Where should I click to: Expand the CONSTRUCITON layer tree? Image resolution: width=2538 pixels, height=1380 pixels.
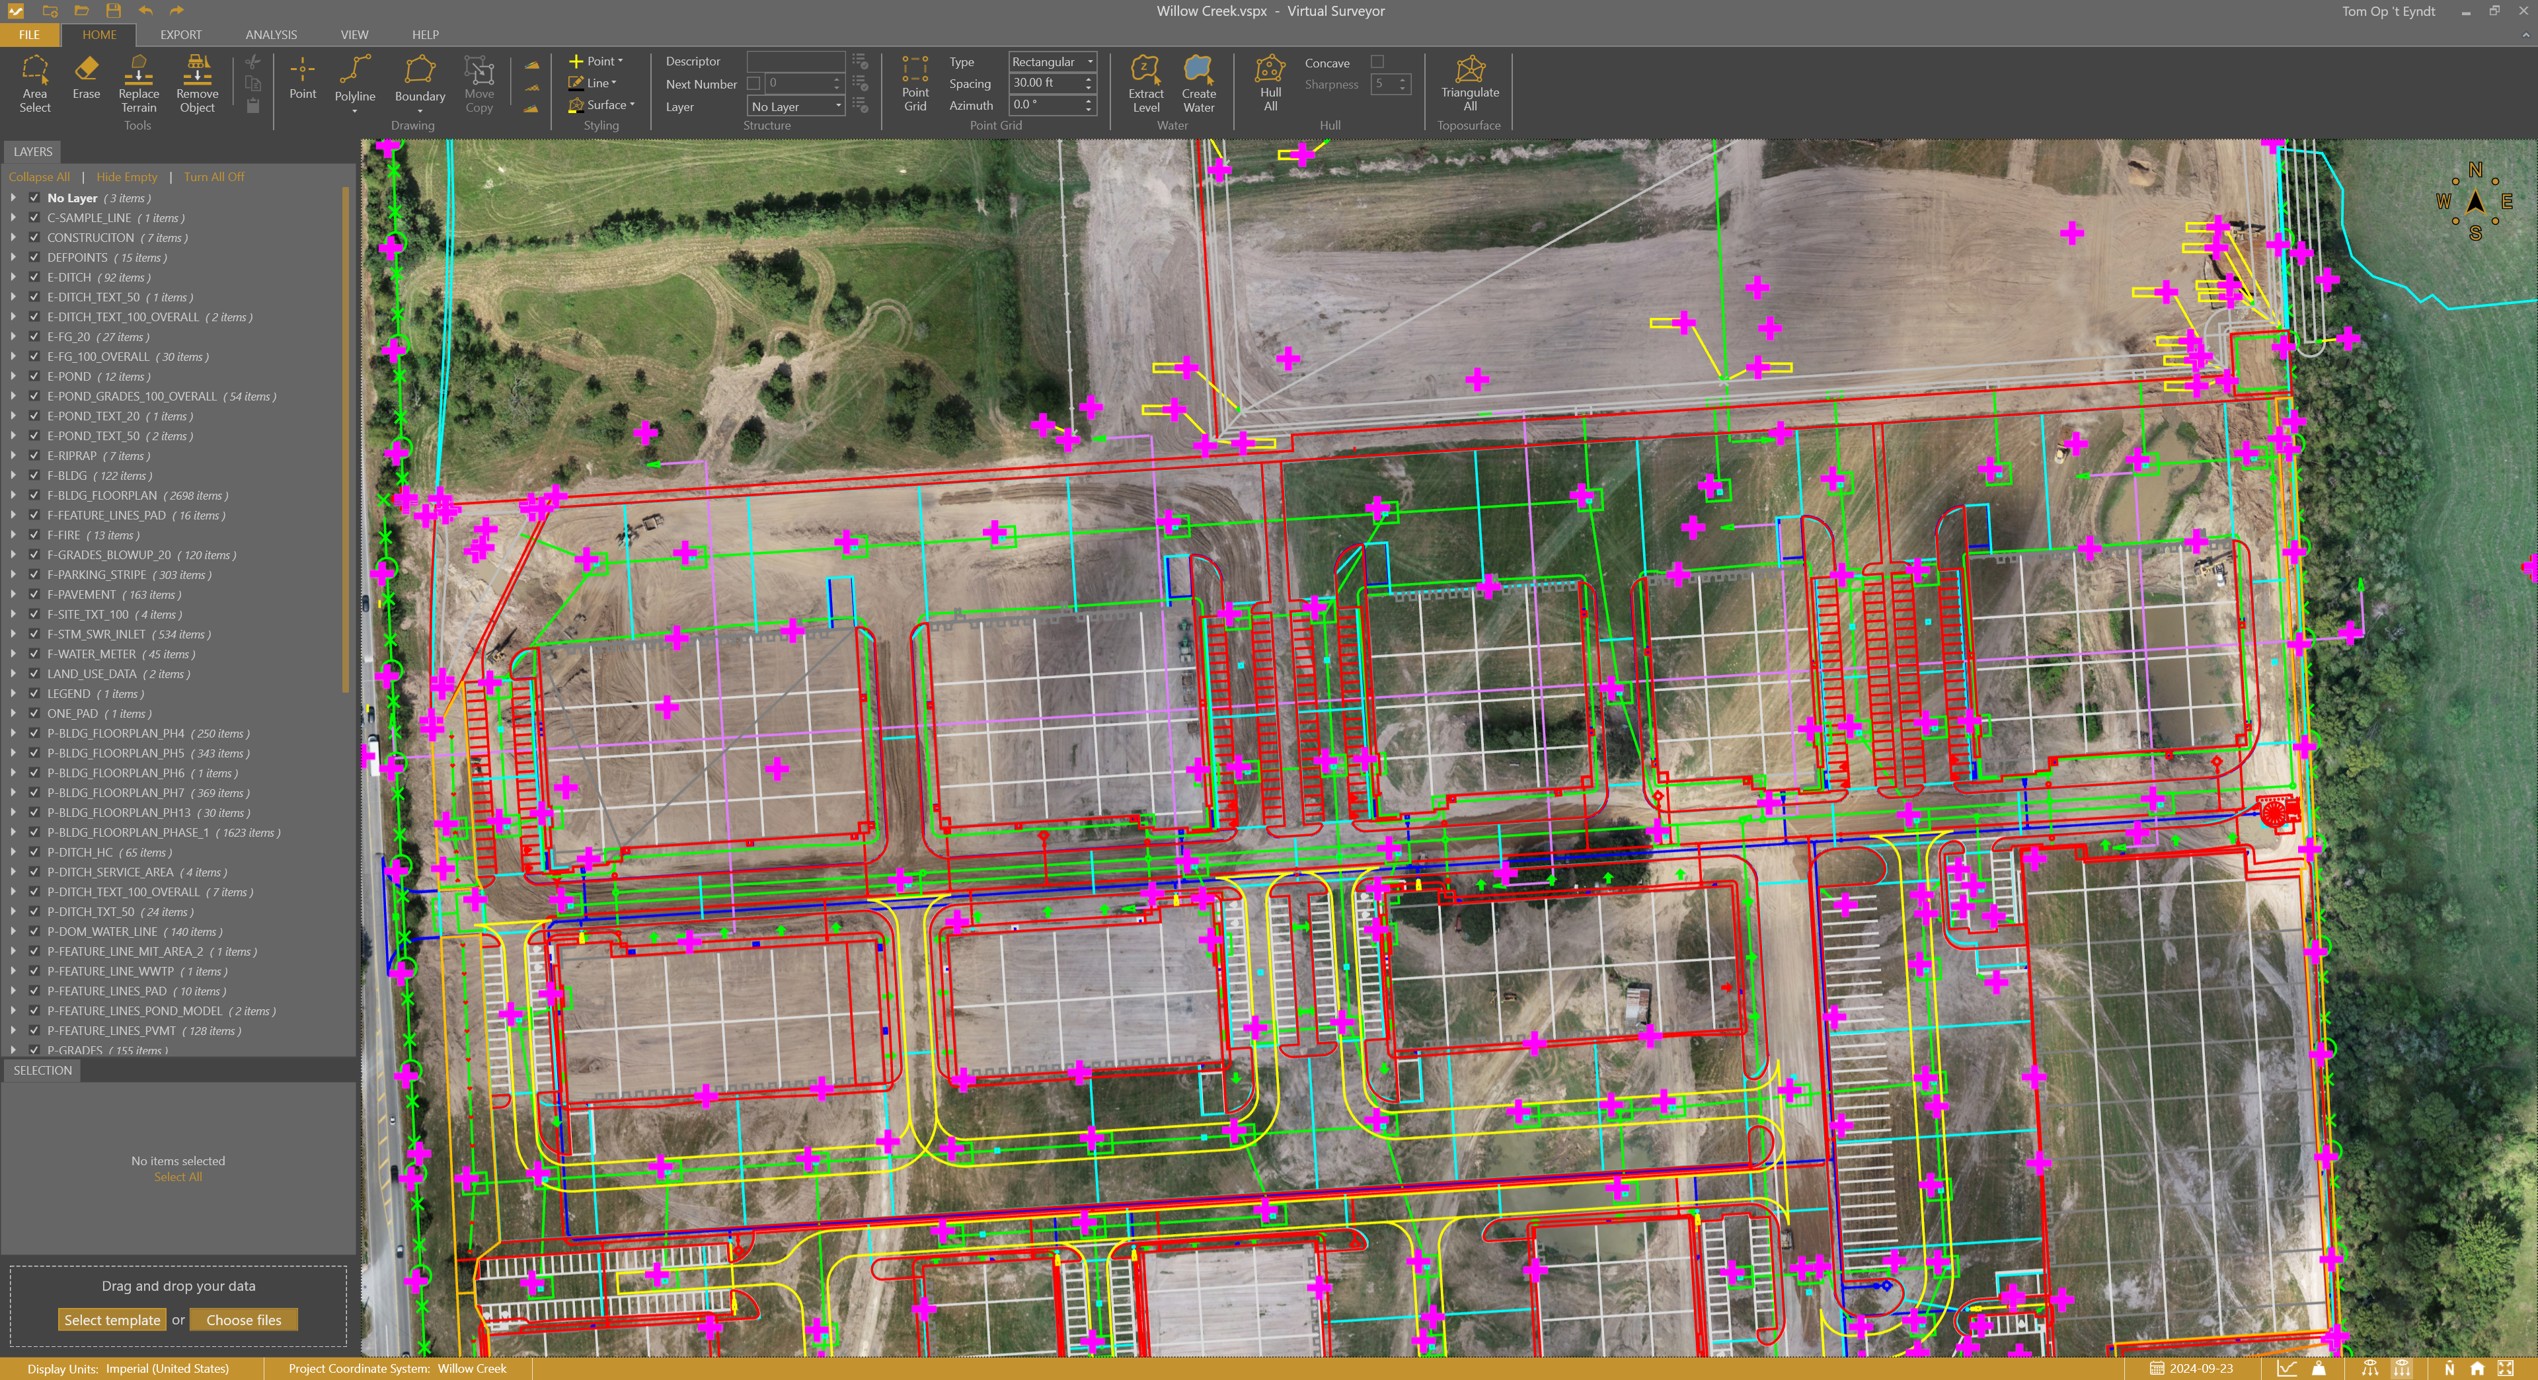(13, 238)
